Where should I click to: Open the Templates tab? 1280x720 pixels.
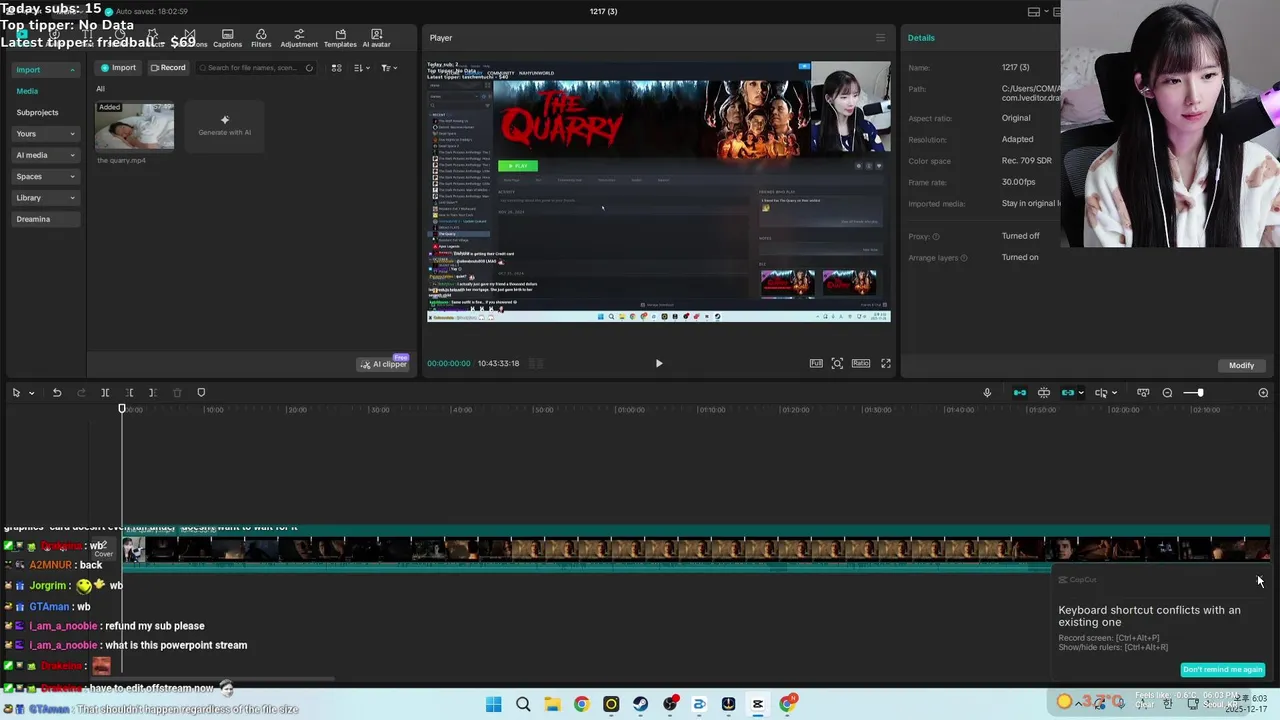pyautogui.click(x=340, y=38)
